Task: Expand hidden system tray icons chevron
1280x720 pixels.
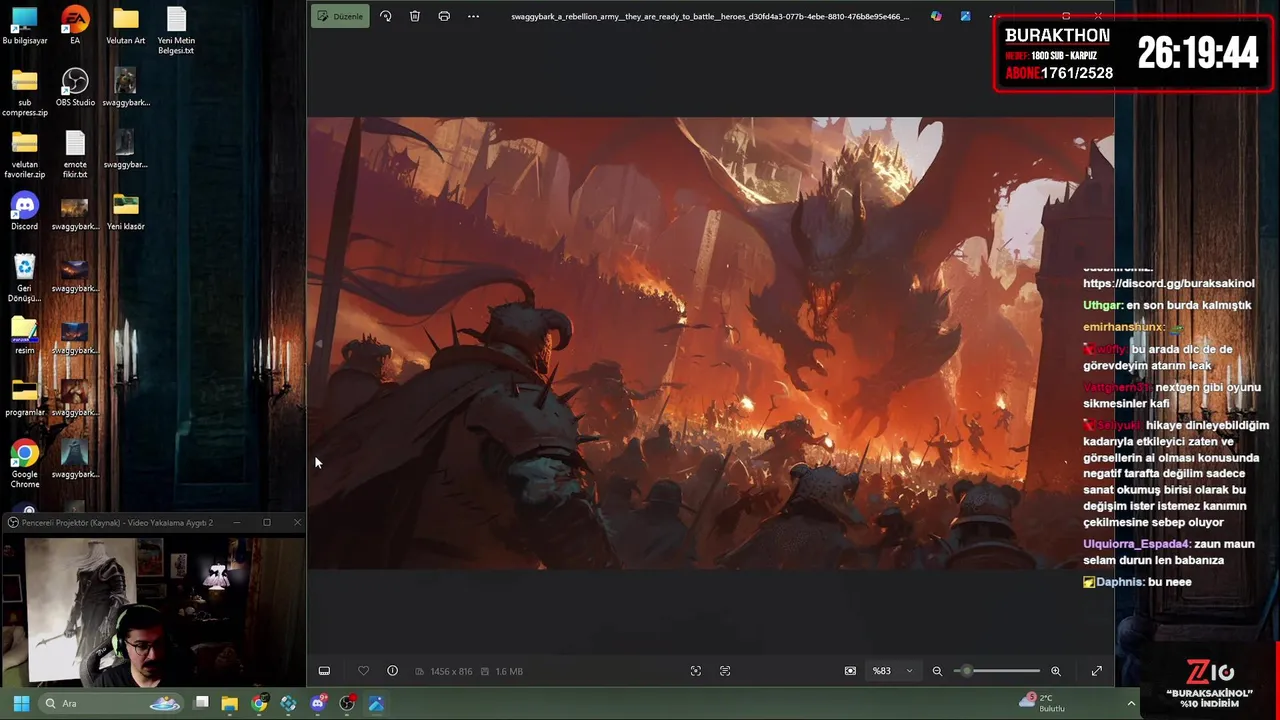Action: [x=1131, y=703]
